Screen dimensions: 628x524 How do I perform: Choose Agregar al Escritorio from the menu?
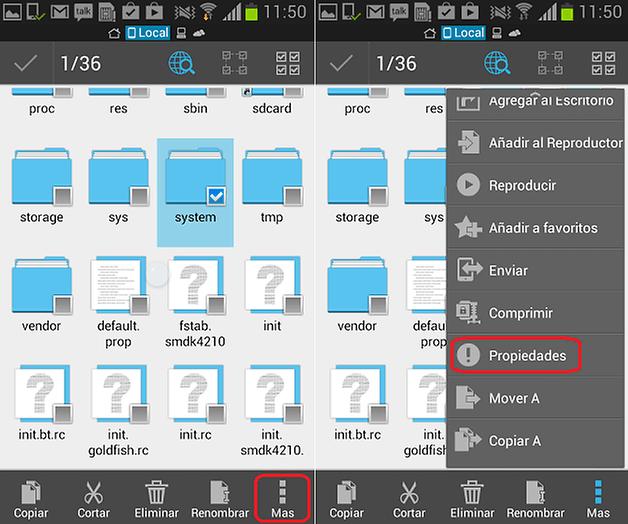535,104
